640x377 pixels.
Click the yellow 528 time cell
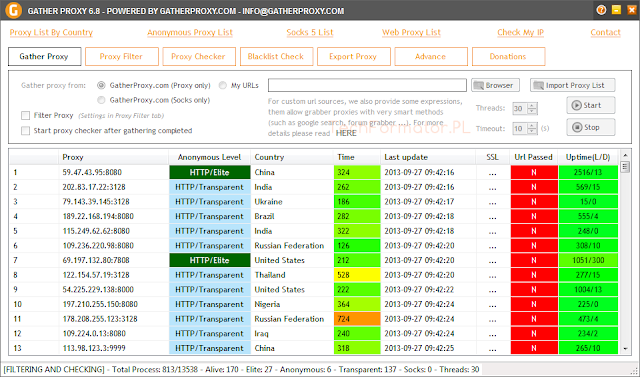click(x=357, y=275)
